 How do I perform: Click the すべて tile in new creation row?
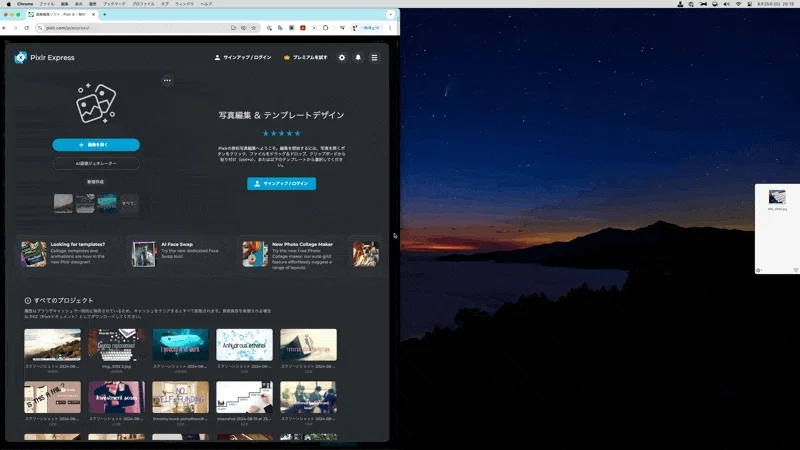click(x=129, y=203)
